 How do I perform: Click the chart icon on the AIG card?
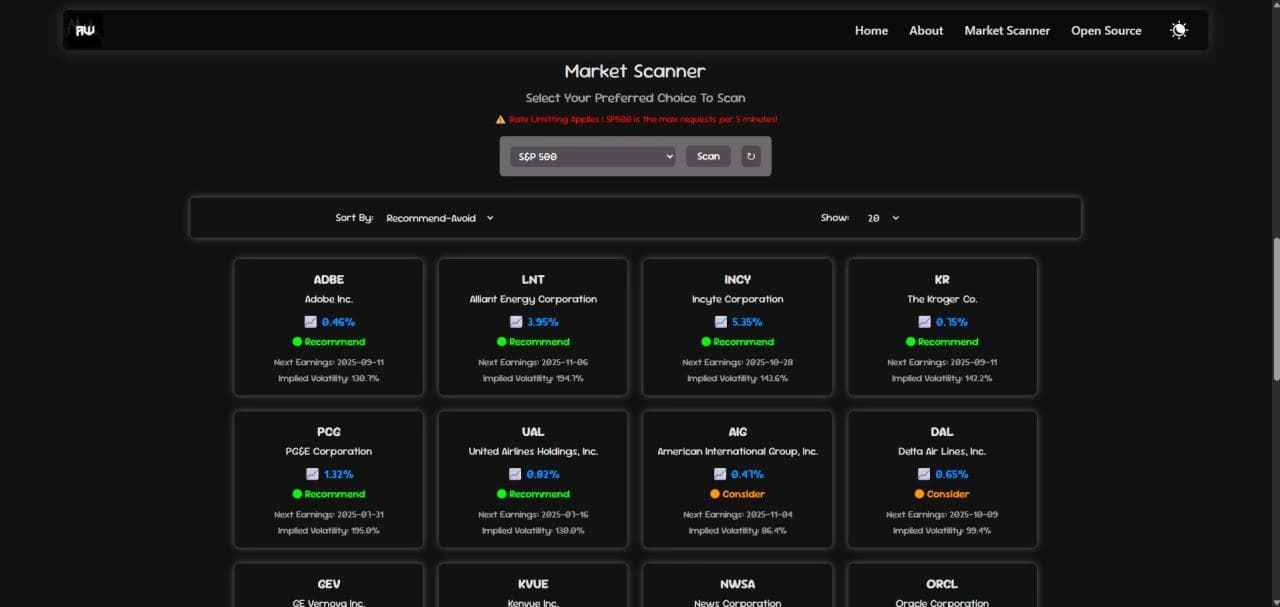pos(720,474)
